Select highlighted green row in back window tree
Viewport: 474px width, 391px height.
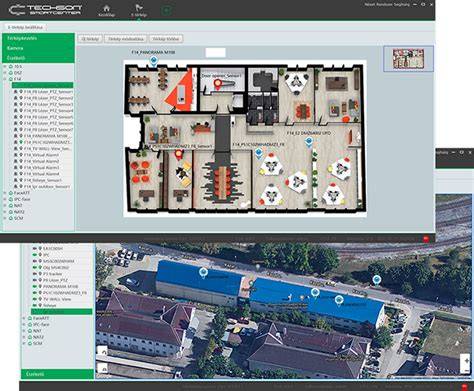pos(62,312)
